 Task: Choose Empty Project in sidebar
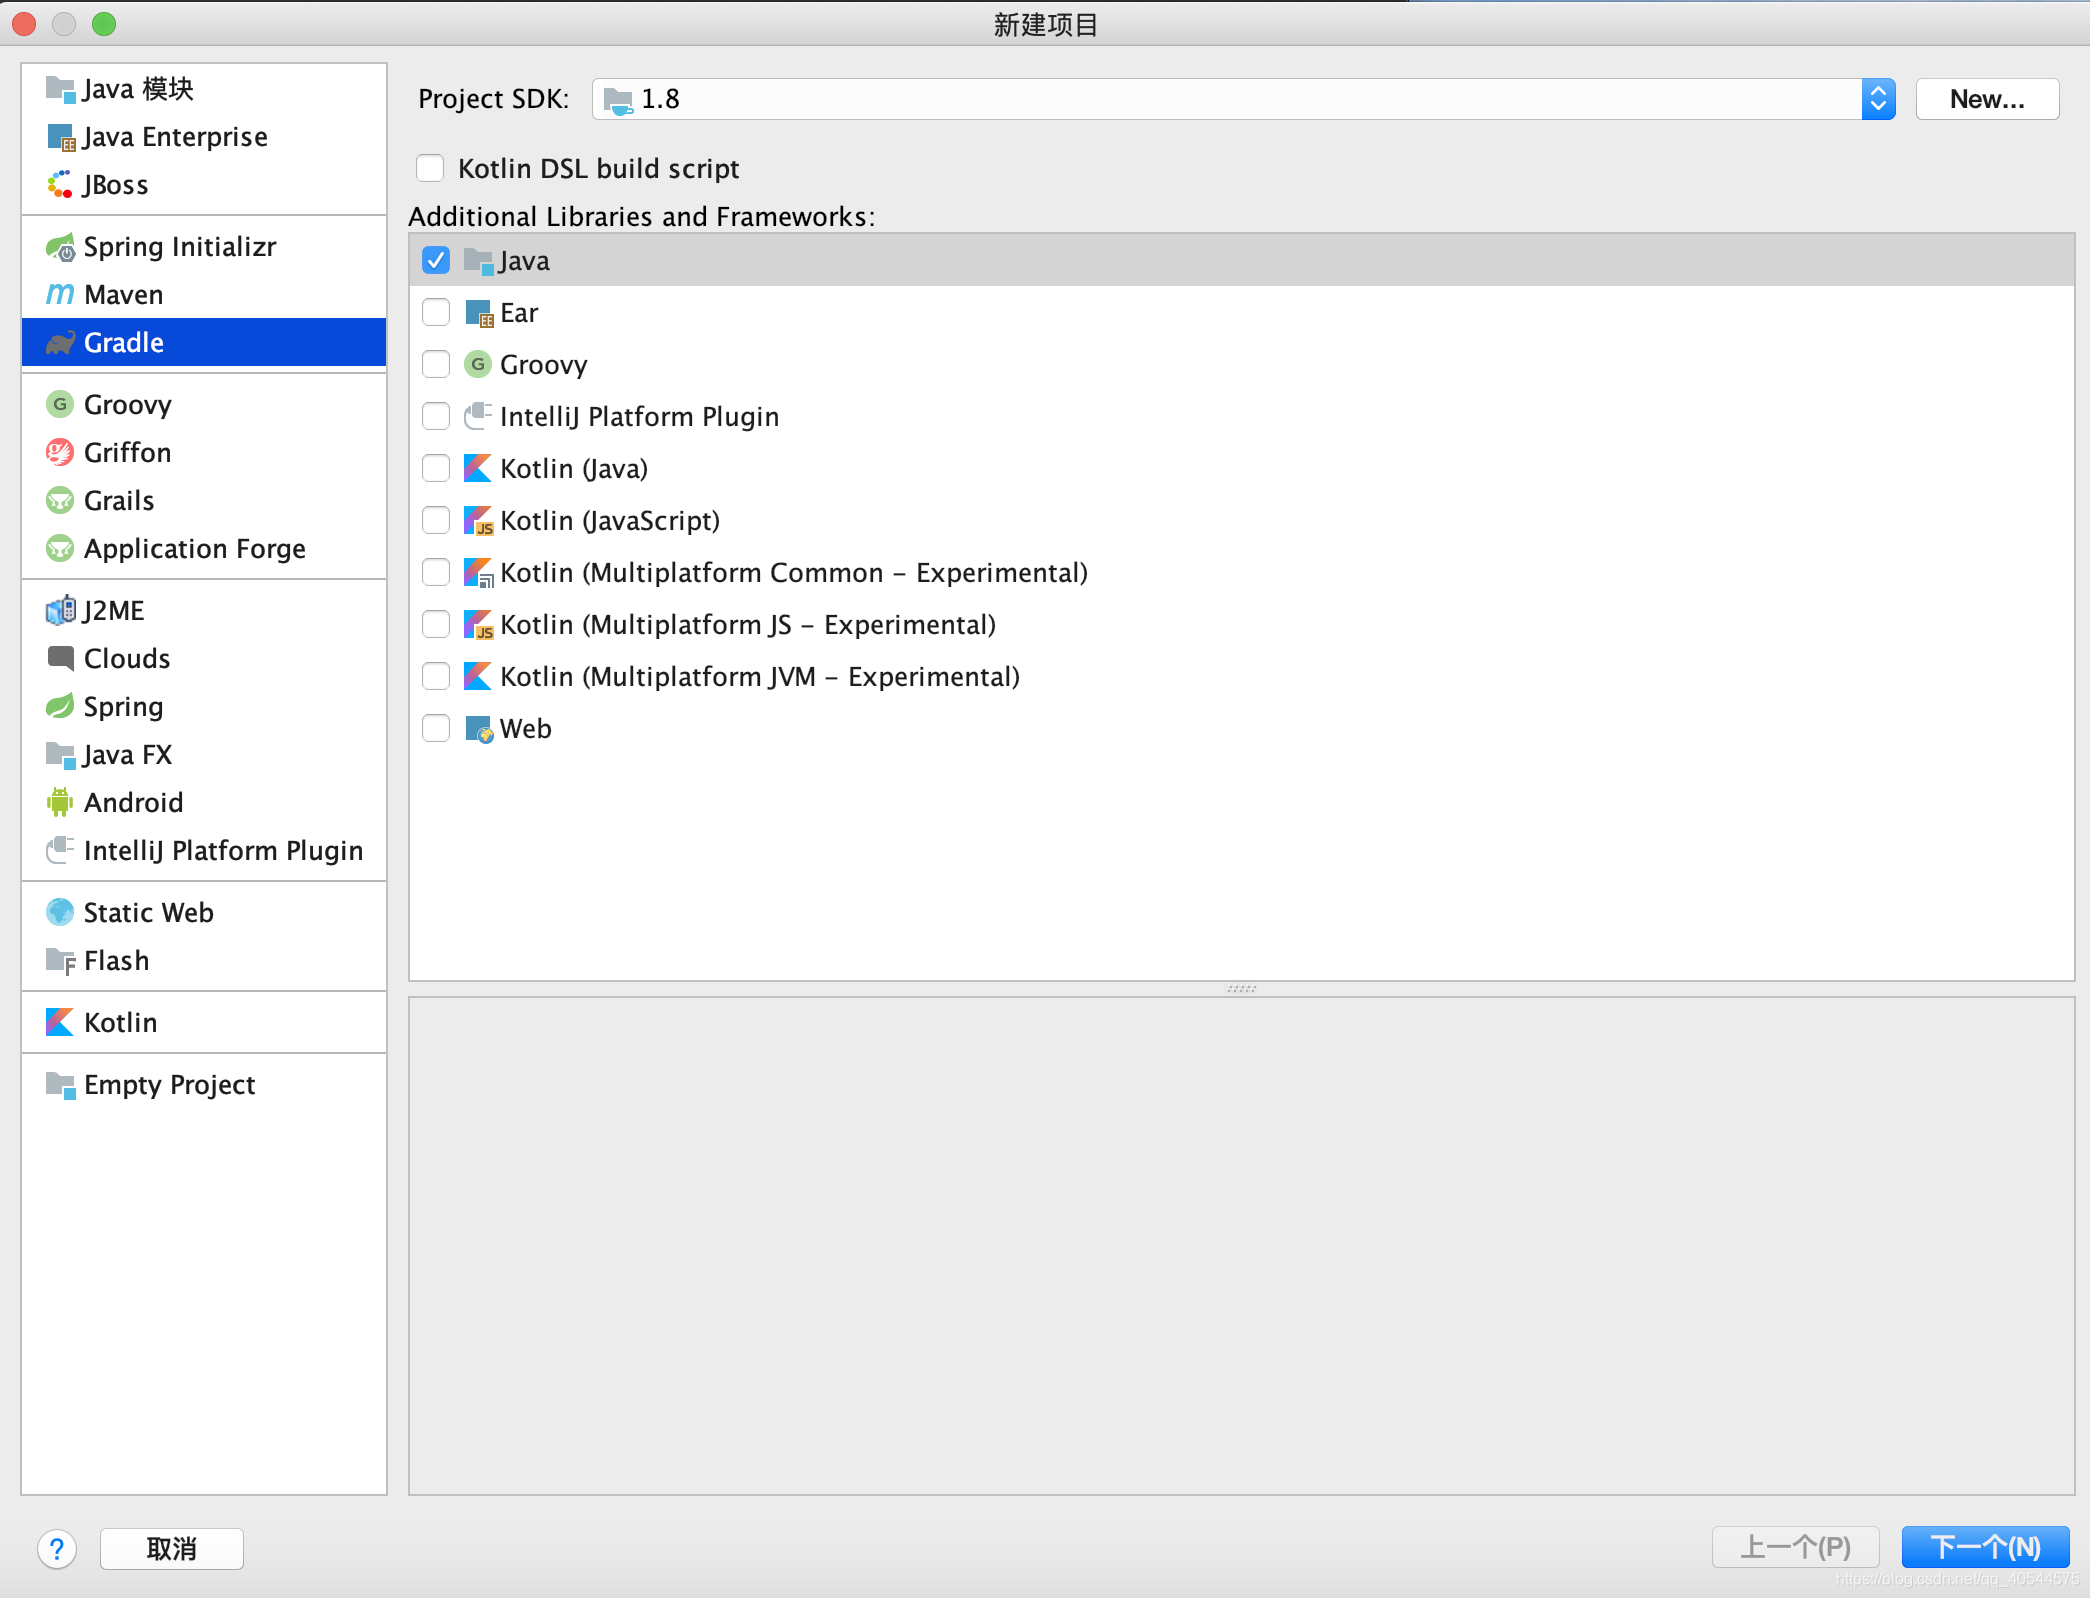point(169,1085)
